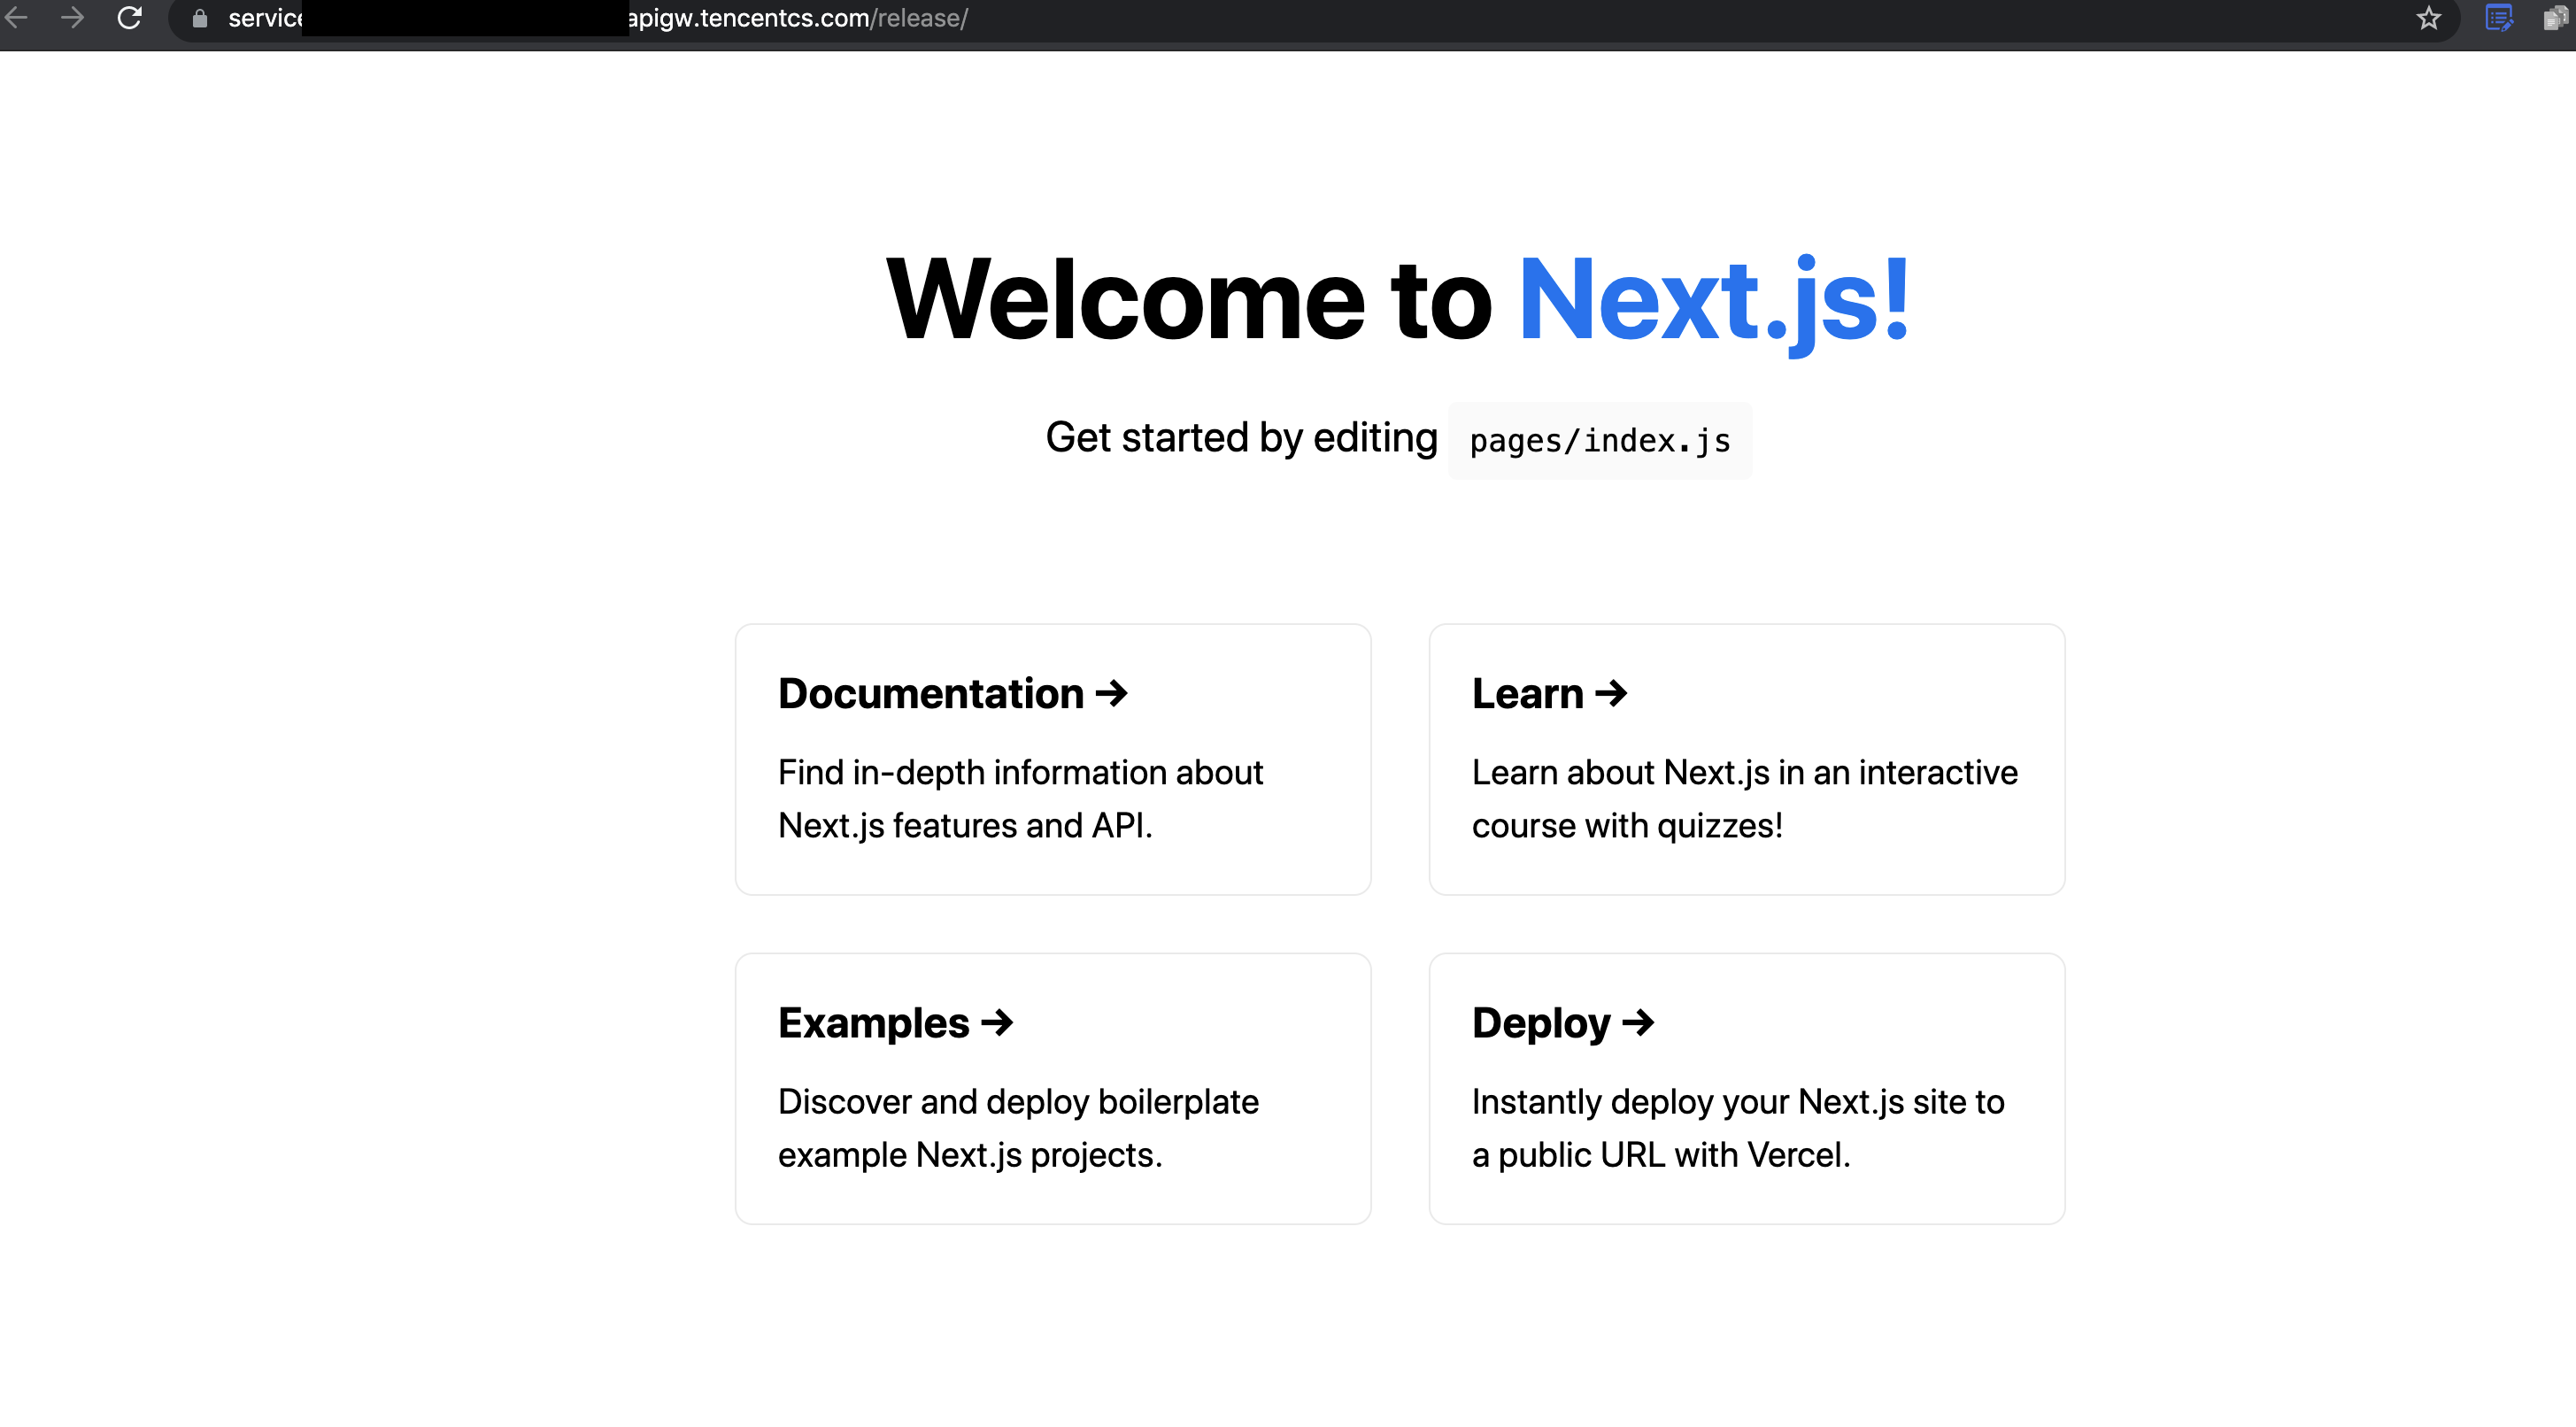Open the Examples card heading
Screen dimensions: 2576x1427
click(x=873, y=1022)
